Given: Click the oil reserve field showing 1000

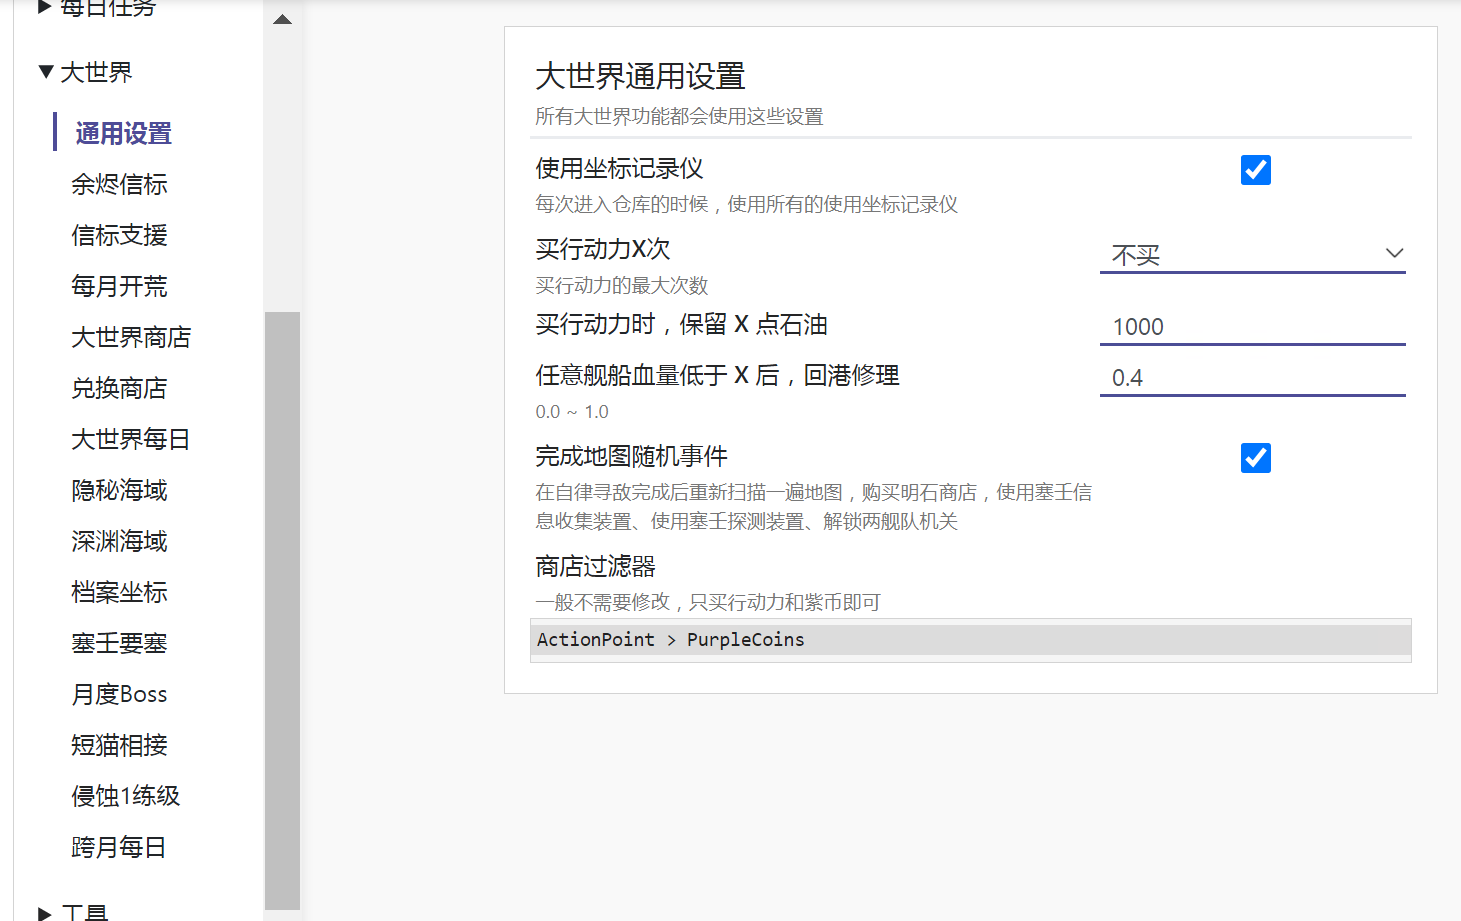Looking at the screenshot, I should pyautogui.click(x=1253, y=326).
